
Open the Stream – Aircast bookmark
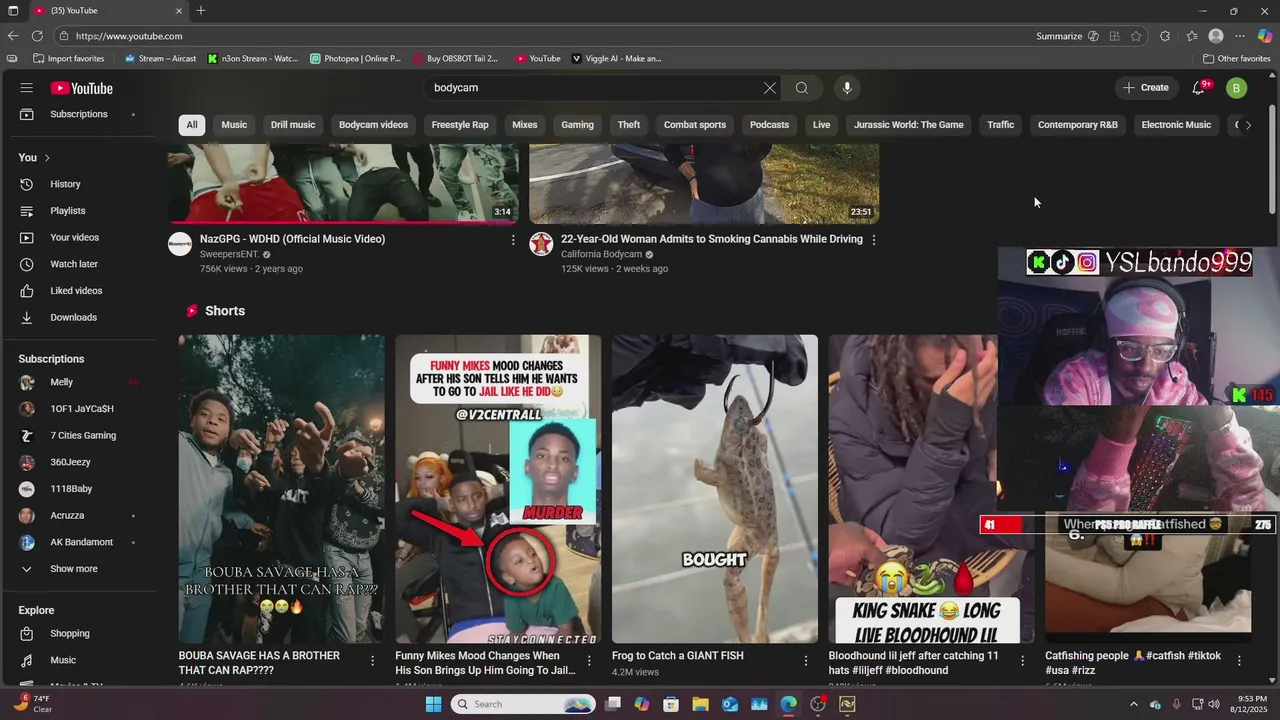160,59
